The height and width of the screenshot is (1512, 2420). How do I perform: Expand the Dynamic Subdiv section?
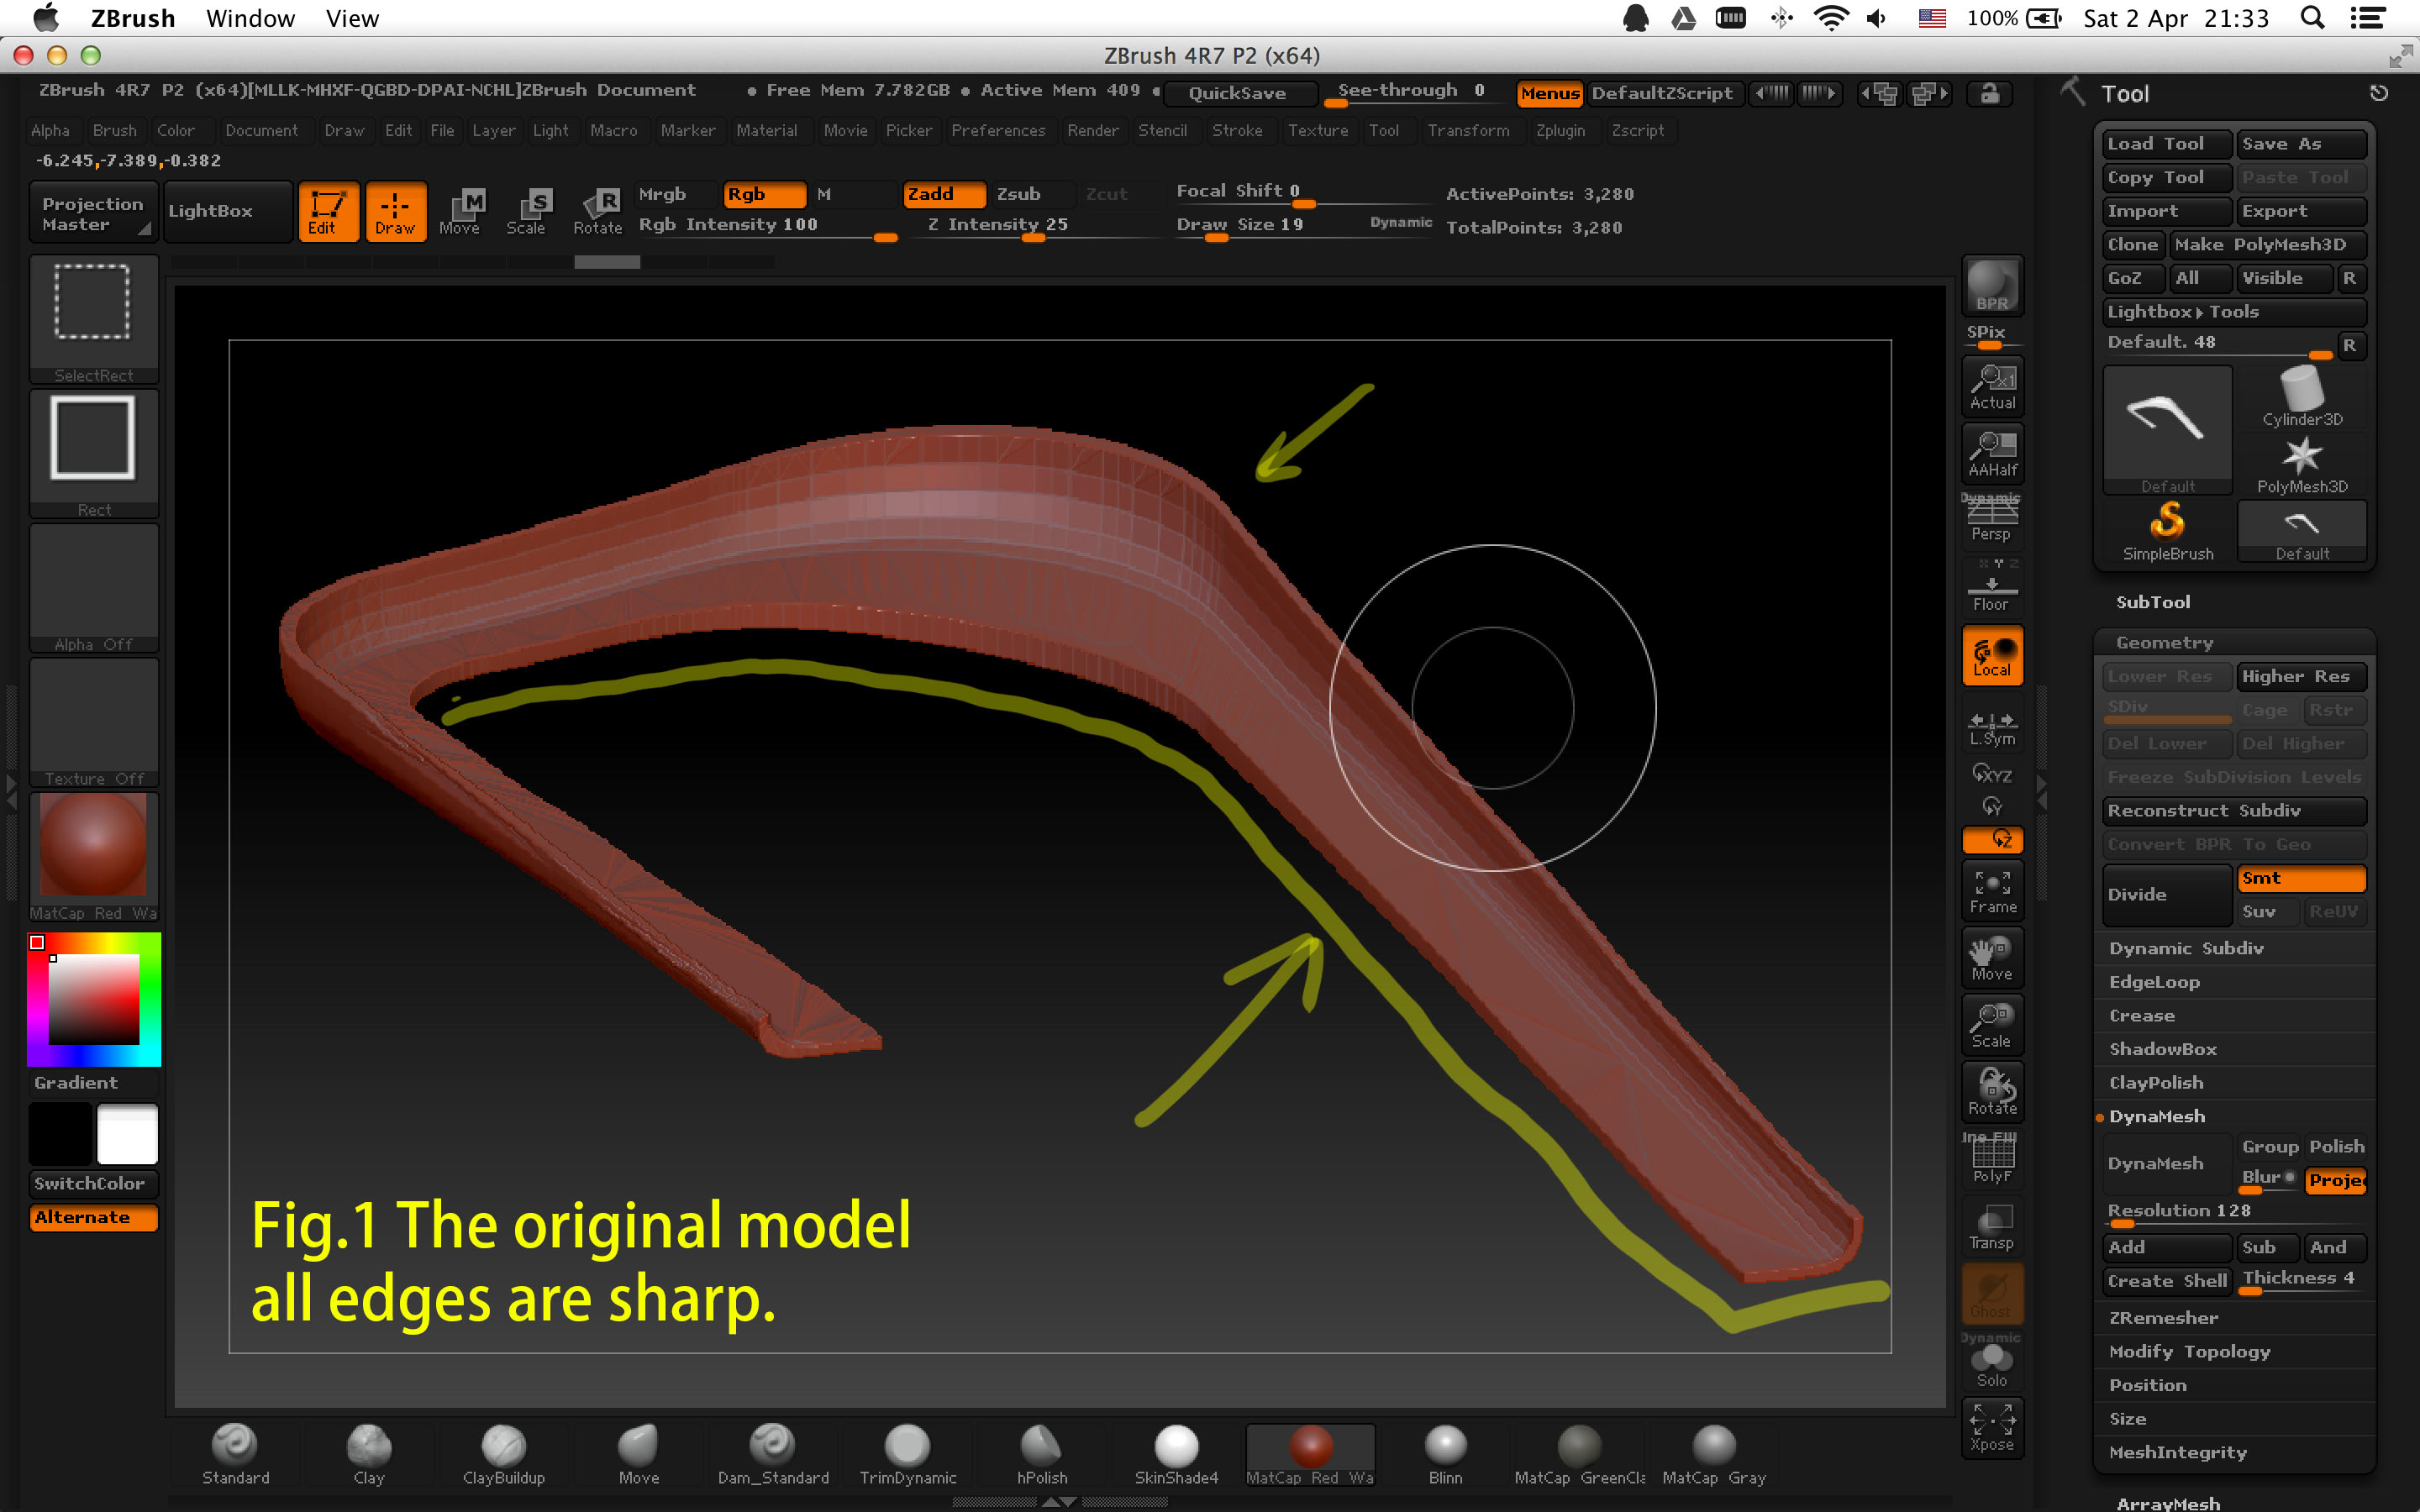coord(2186,948)
